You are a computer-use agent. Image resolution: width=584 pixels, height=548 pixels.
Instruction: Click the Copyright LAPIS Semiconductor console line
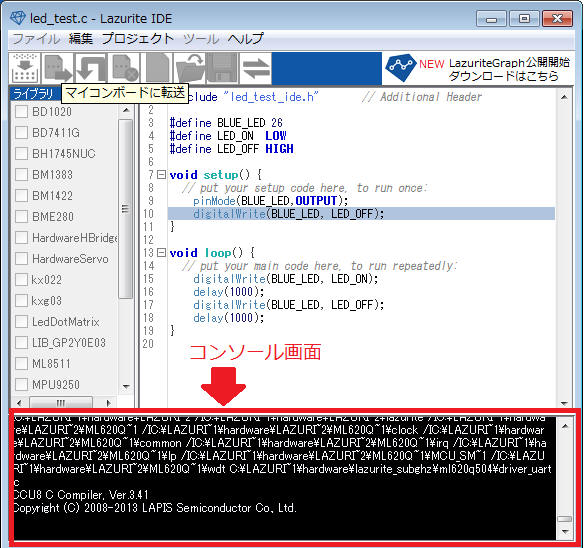(x=155, y=508)
